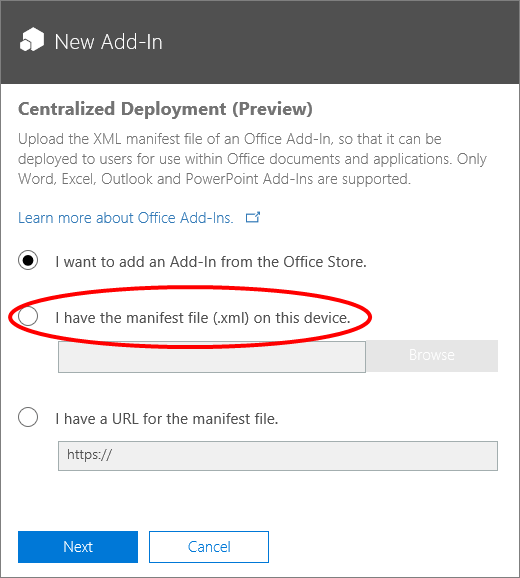The image size is (520, 578).
Task: Click the Browse button
Action: pyautogui.click(x=432, y=355)
